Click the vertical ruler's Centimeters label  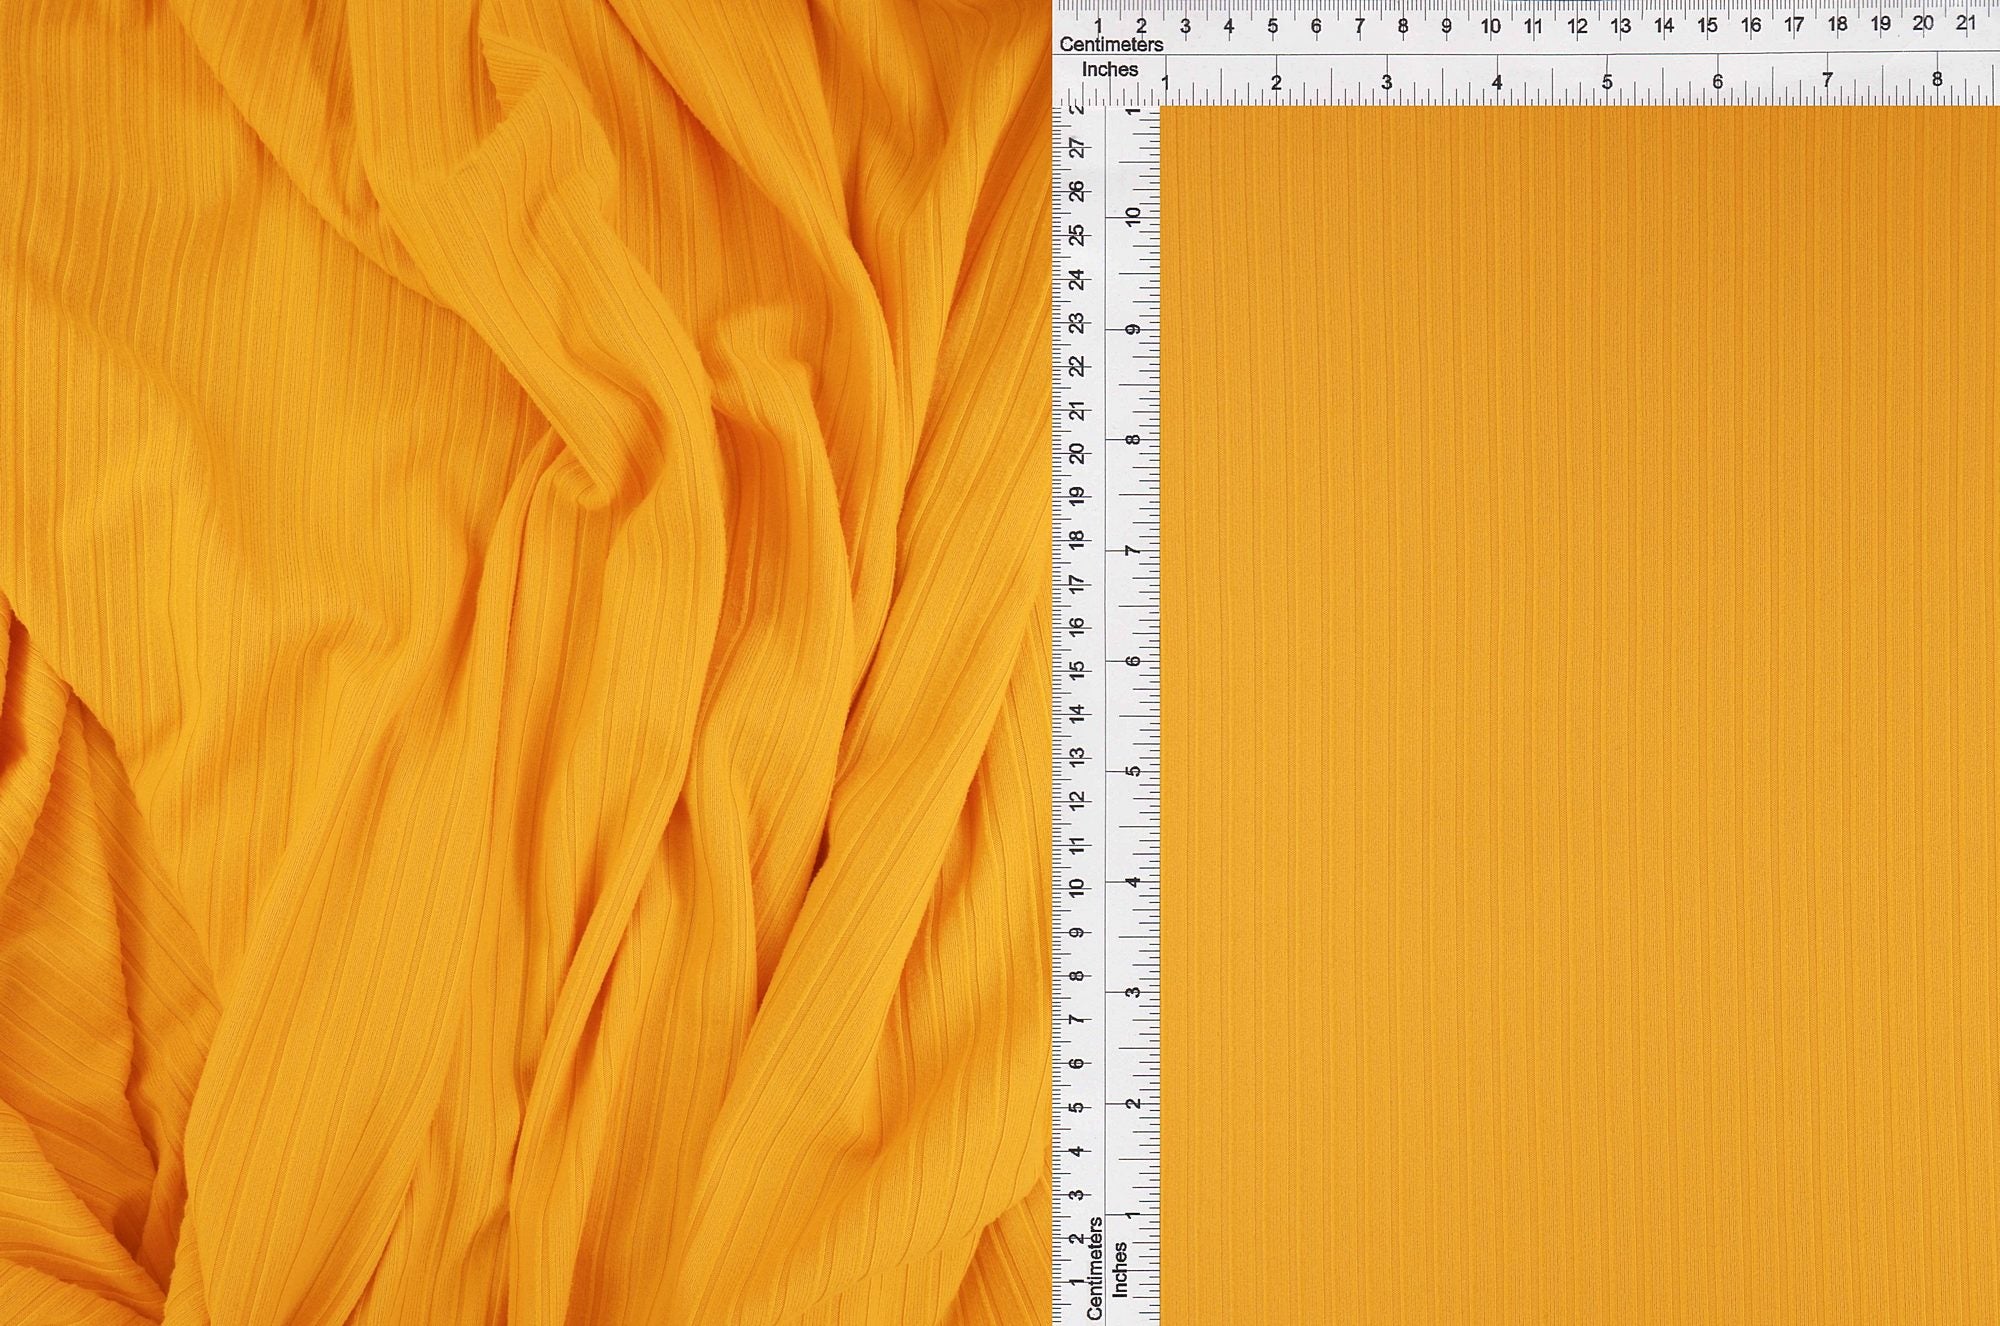tap(1095, 1268)
